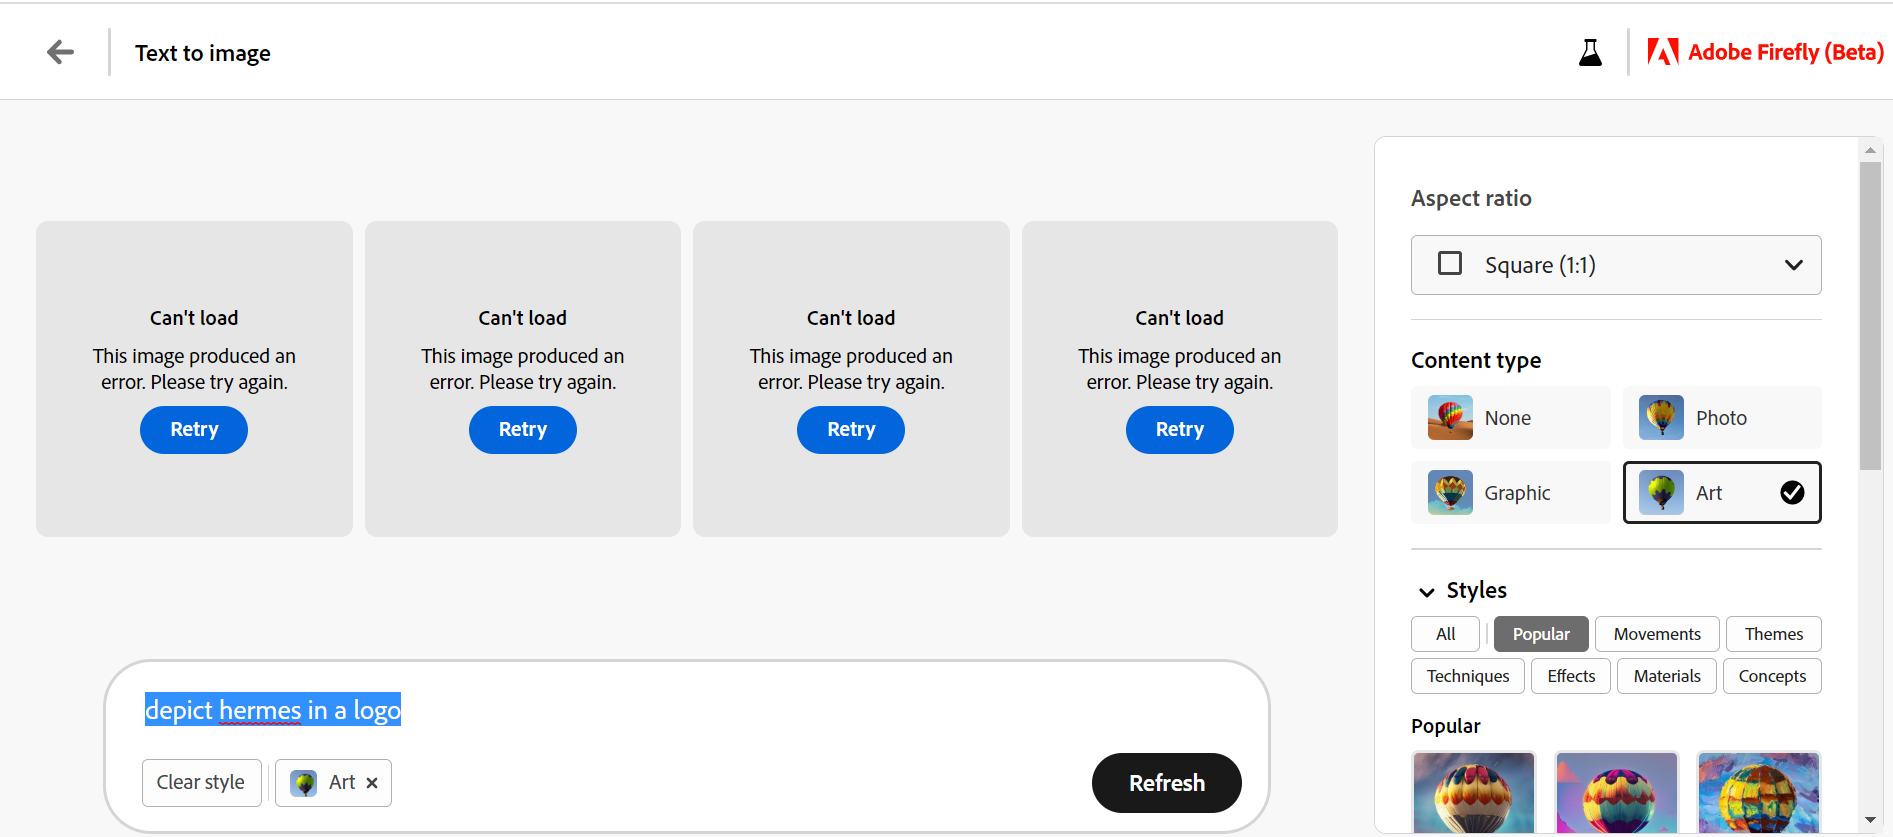Select the None content type balloon icon
The width and height of the screenshot is (1893, 837).
click(1449, 417)
